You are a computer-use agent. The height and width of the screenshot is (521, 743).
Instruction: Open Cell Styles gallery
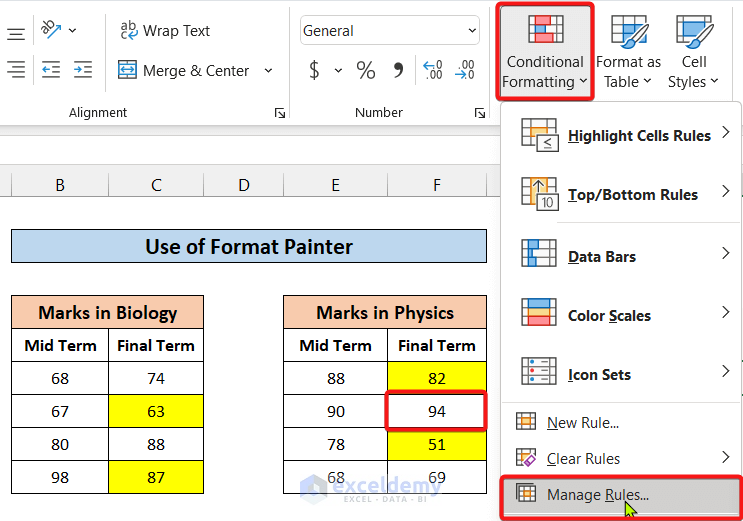[x=693, y=52]
